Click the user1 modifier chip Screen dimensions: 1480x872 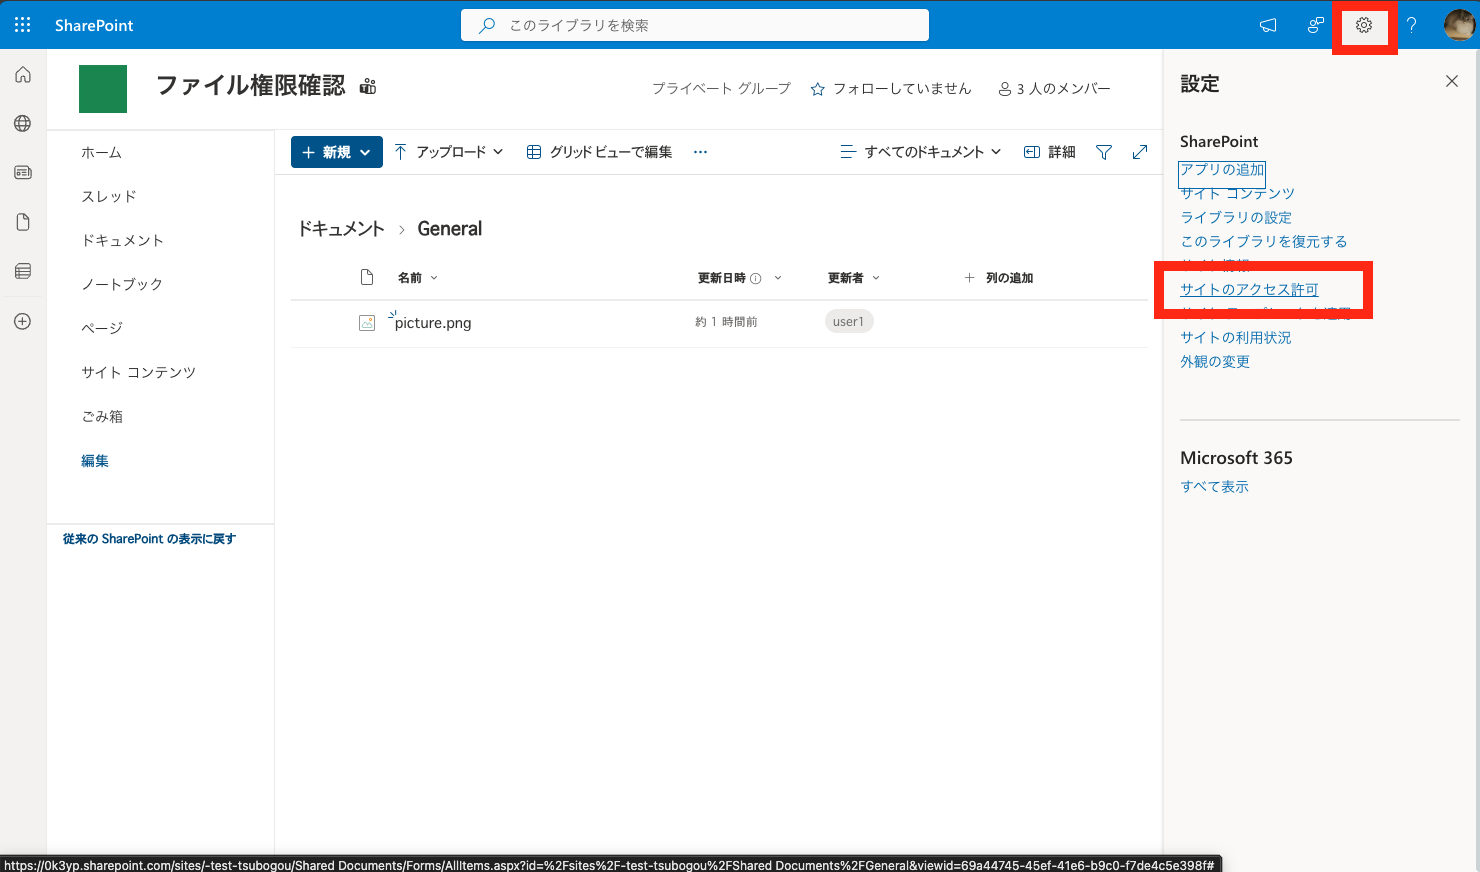click(848, 322)
